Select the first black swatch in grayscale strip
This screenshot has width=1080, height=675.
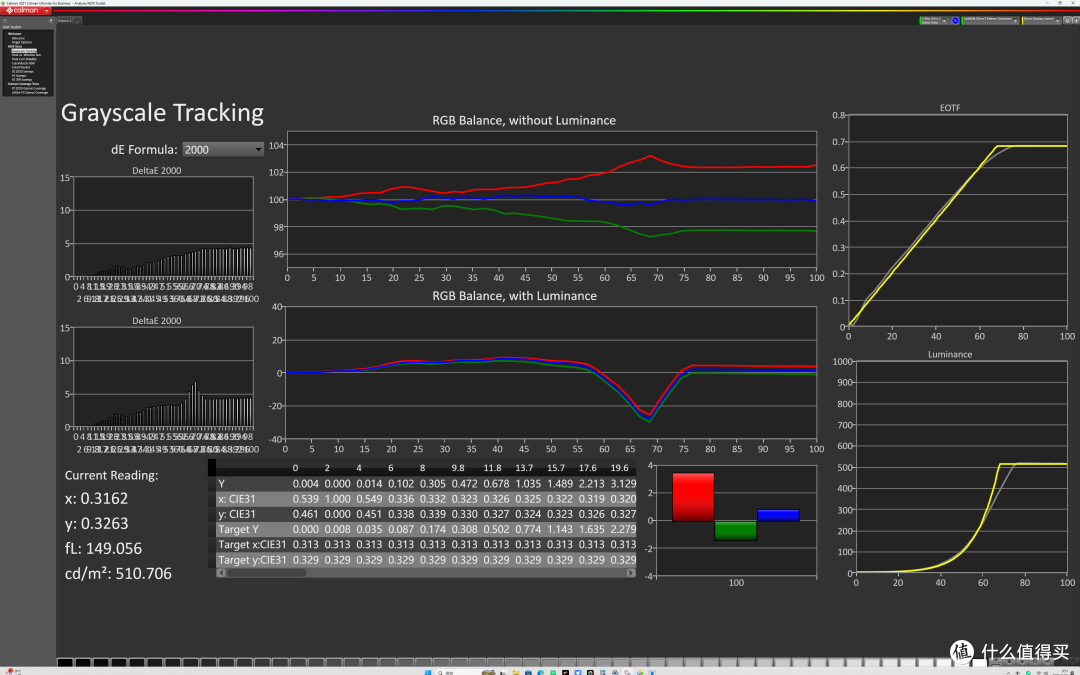point(65,663)
